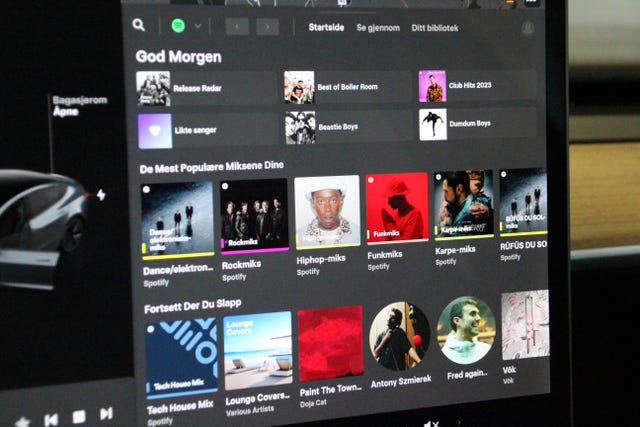Select the Karpe-miks cover thumbnail
Viewport: 640px width, 427px height.
click(x=464, y=205)
